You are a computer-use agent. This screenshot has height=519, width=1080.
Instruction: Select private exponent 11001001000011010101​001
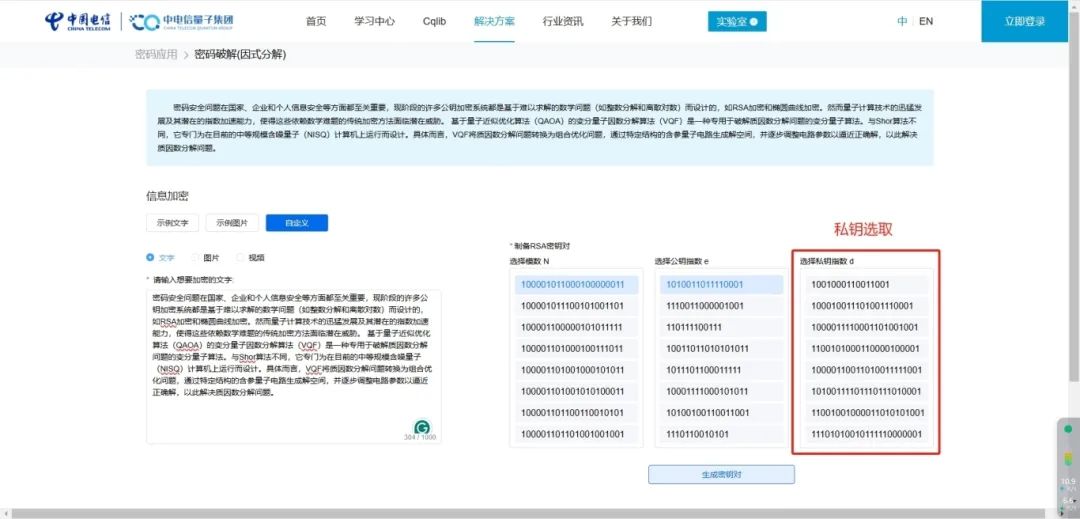866,413
